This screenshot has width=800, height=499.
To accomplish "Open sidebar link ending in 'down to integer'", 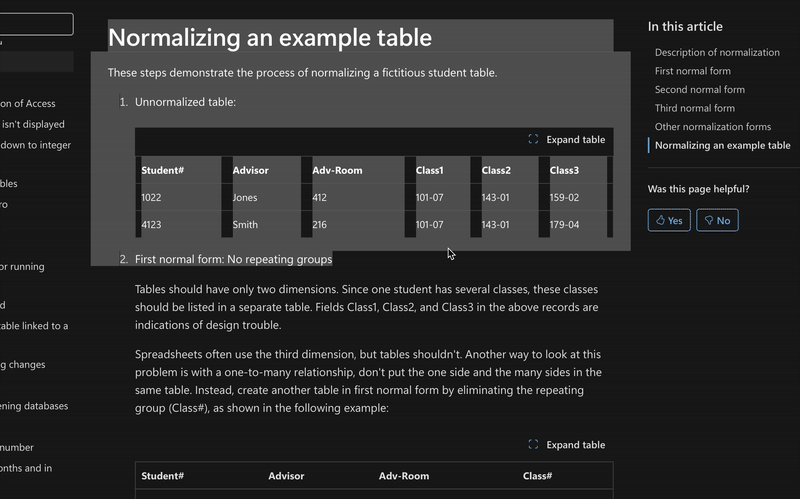I will [x=36, y=145].
